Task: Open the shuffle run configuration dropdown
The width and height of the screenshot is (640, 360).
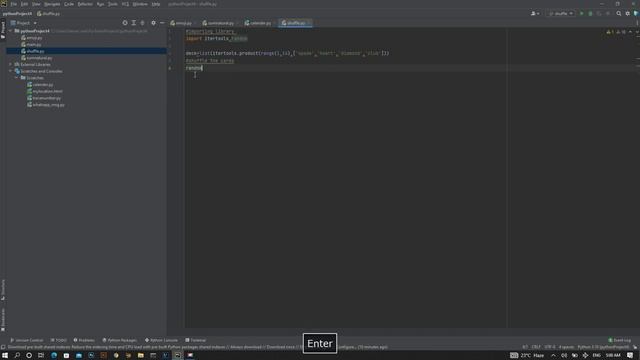Action: [x=561, y=13]
